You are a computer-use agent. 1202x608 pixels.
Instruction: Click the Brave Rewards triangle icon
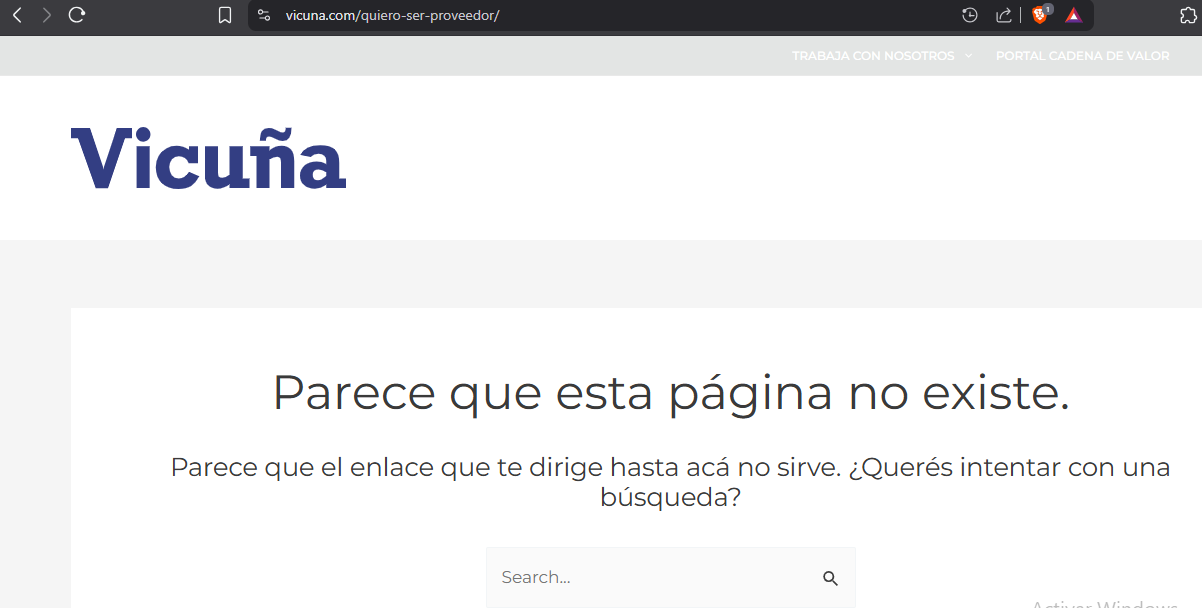point(1073,15)
